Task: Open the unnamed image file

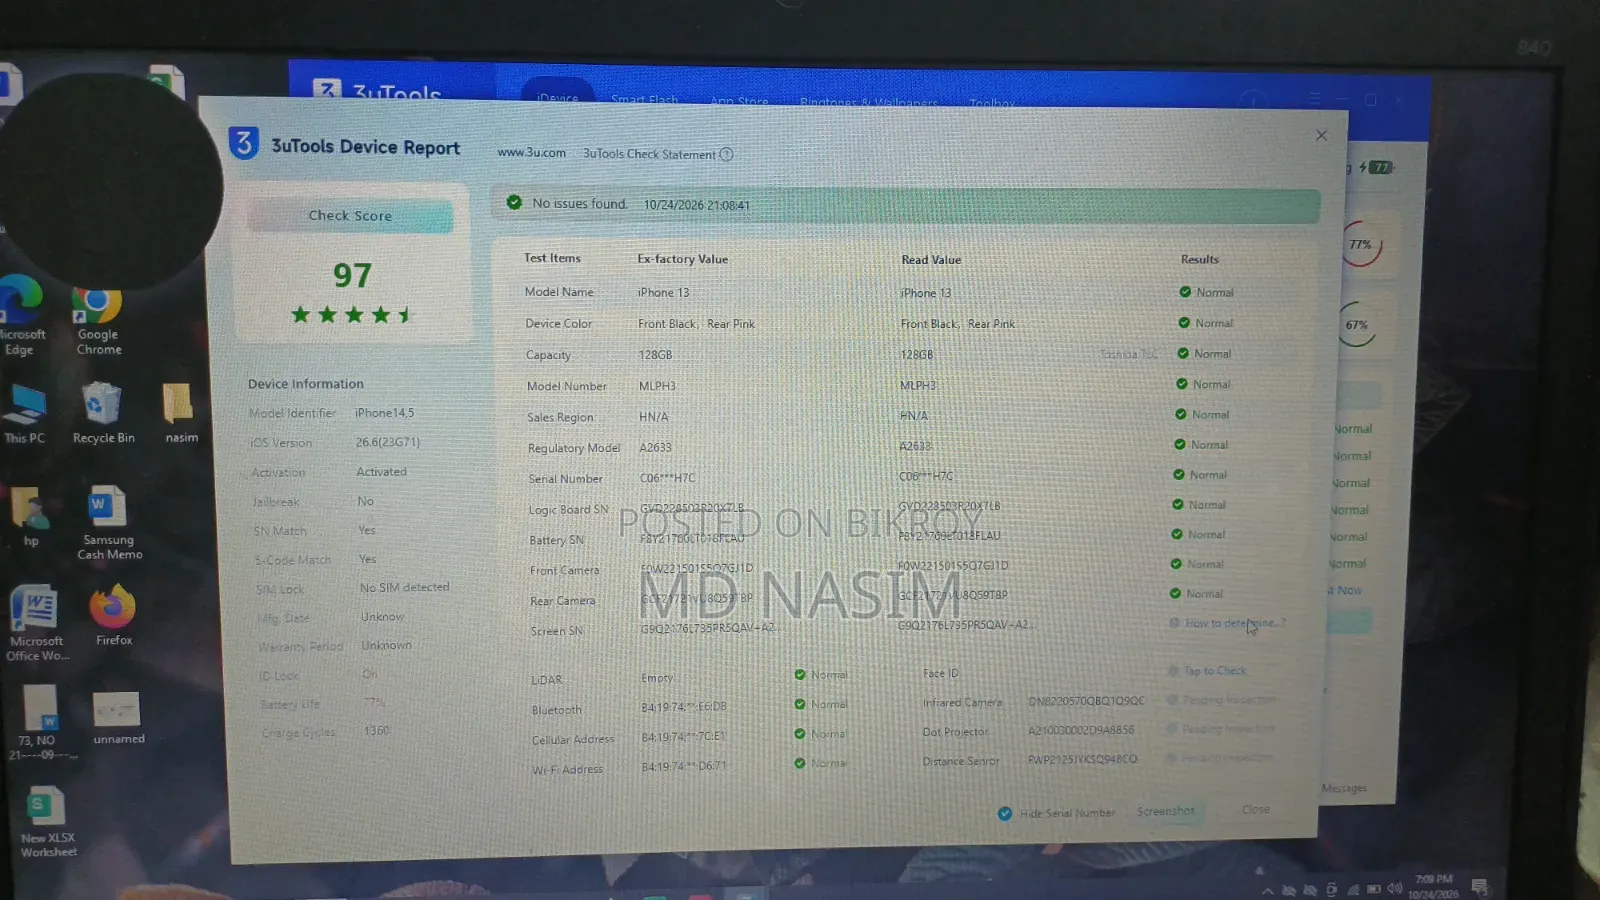Action: pos(118,718)
